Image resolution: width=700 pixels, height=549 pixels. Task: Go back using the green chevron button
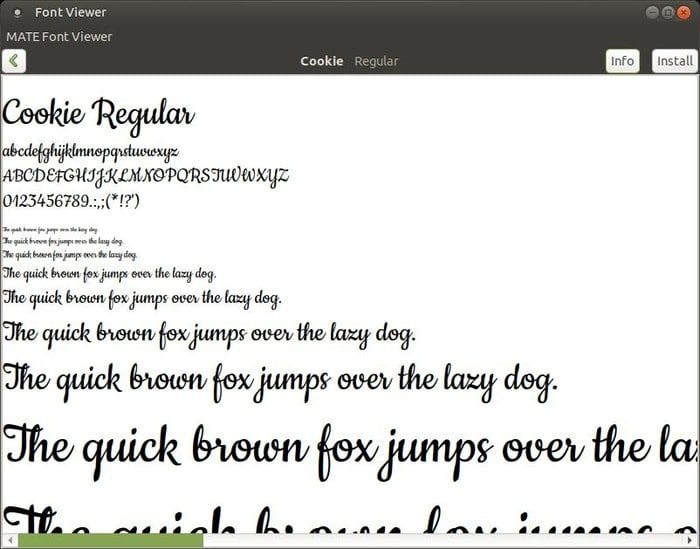click(x=14, y=61)
